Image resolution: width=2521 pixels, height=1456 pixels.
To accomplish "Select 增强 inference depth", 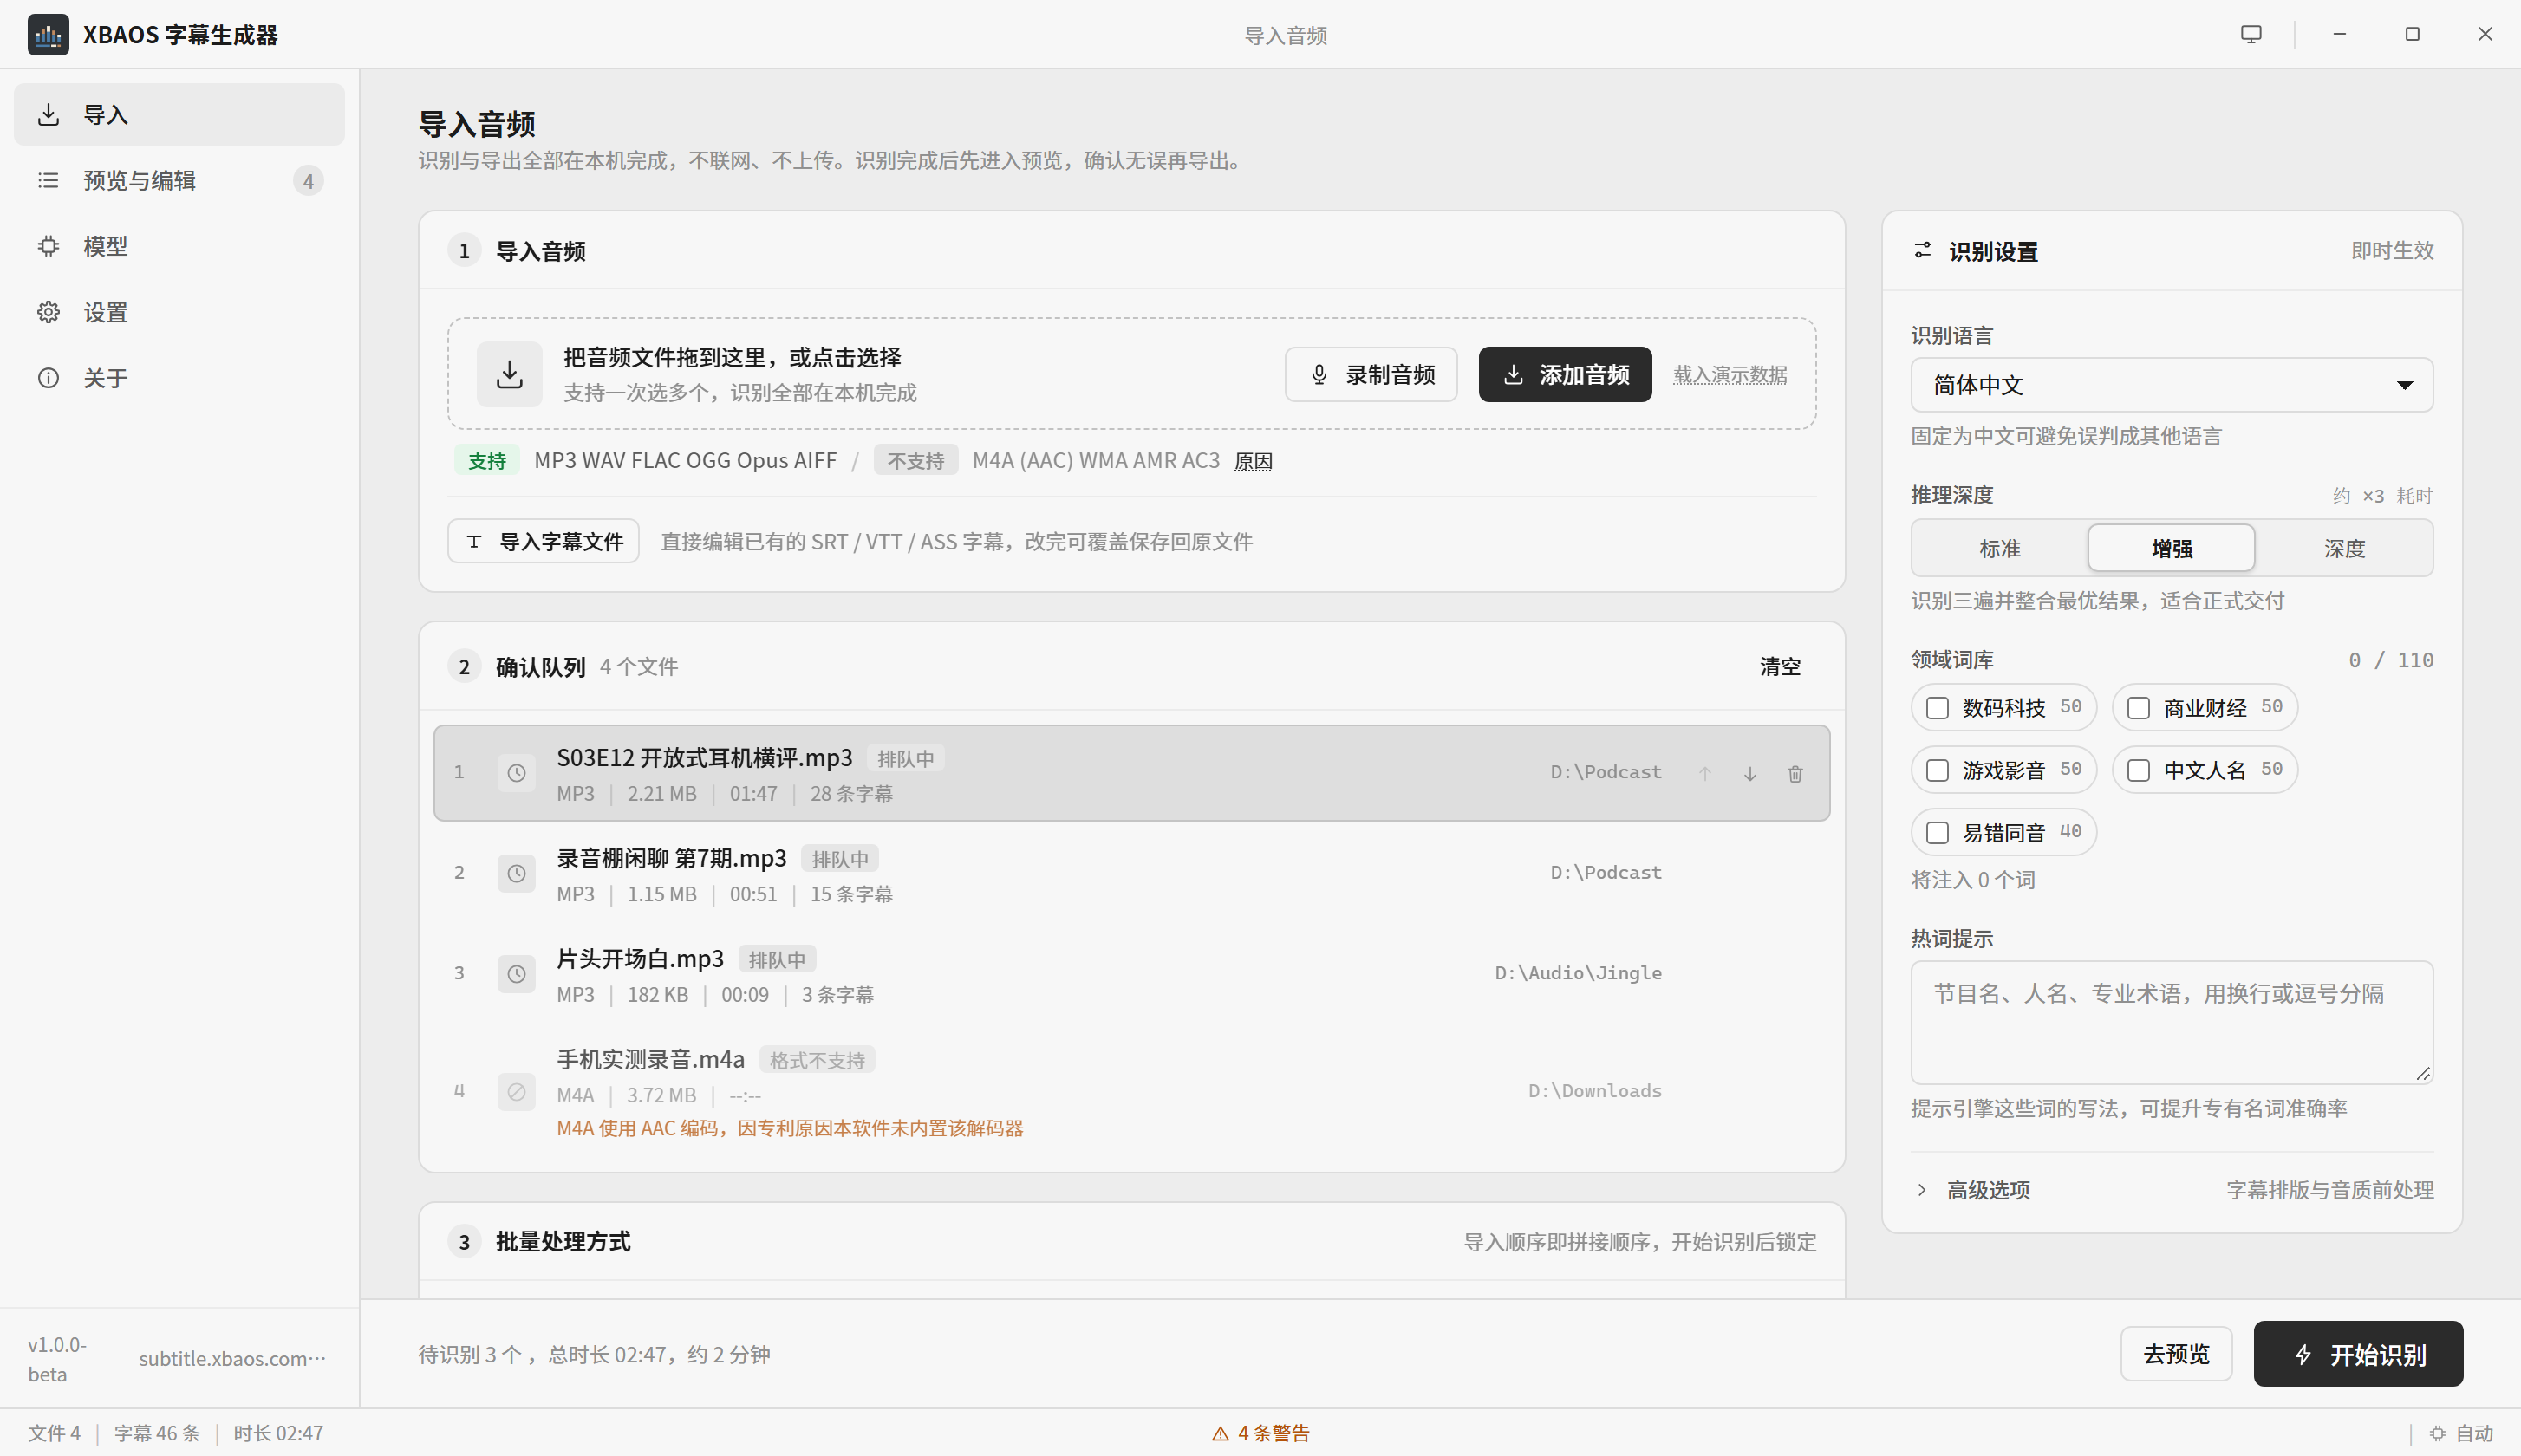I will (2171, 548).
